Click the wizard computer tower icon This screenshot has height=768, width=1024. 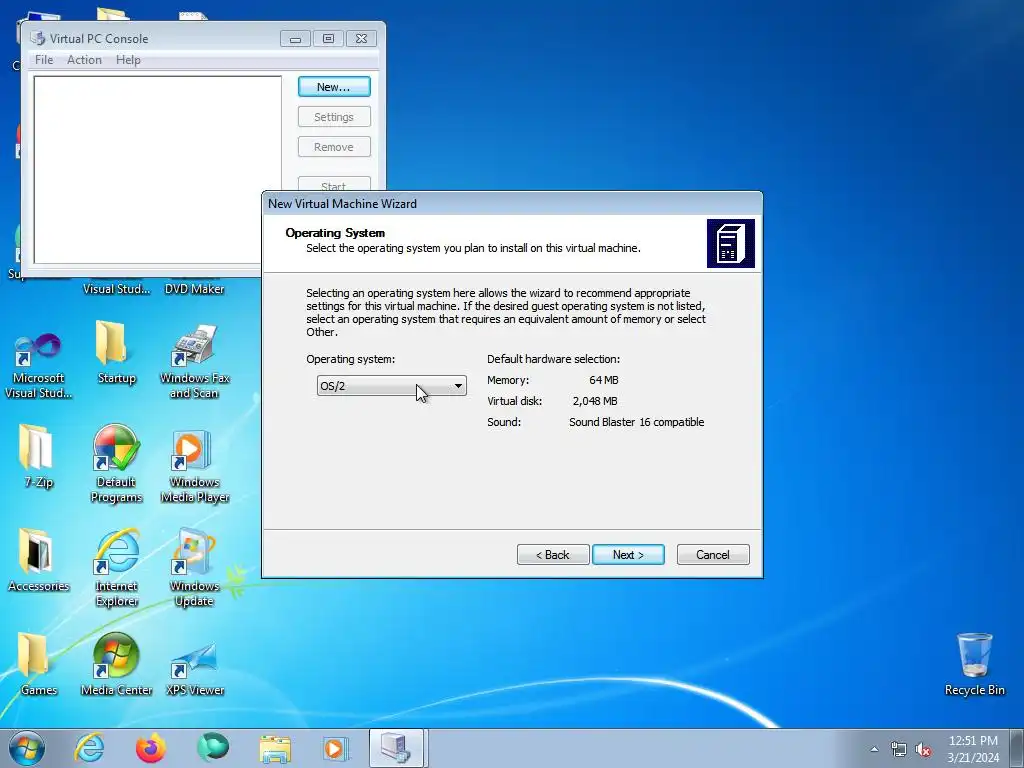pyautogui.click(x=730, y=244)
